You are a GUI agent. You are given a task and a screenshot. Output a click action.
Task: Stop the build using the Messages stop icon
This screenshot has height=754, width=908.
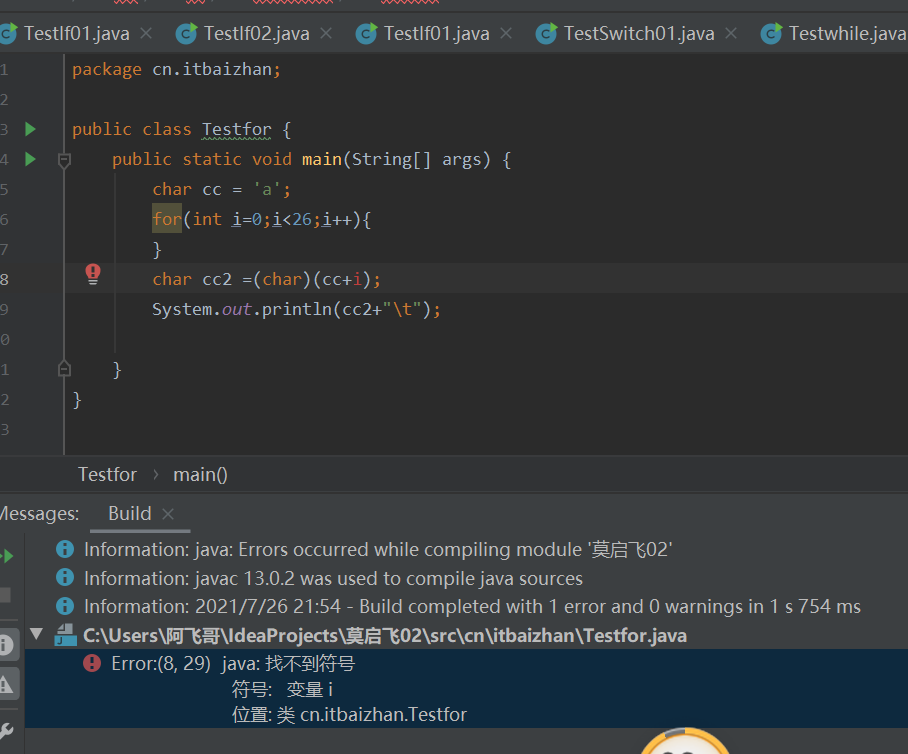coord(5,595)
